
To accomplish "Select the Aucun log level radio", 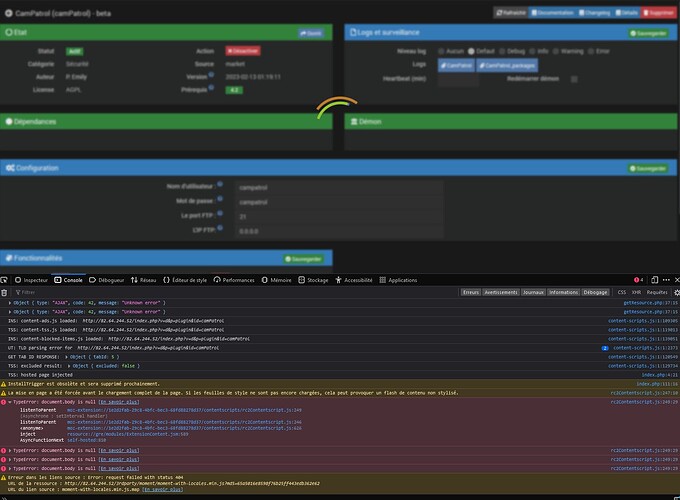I will 441,51.
